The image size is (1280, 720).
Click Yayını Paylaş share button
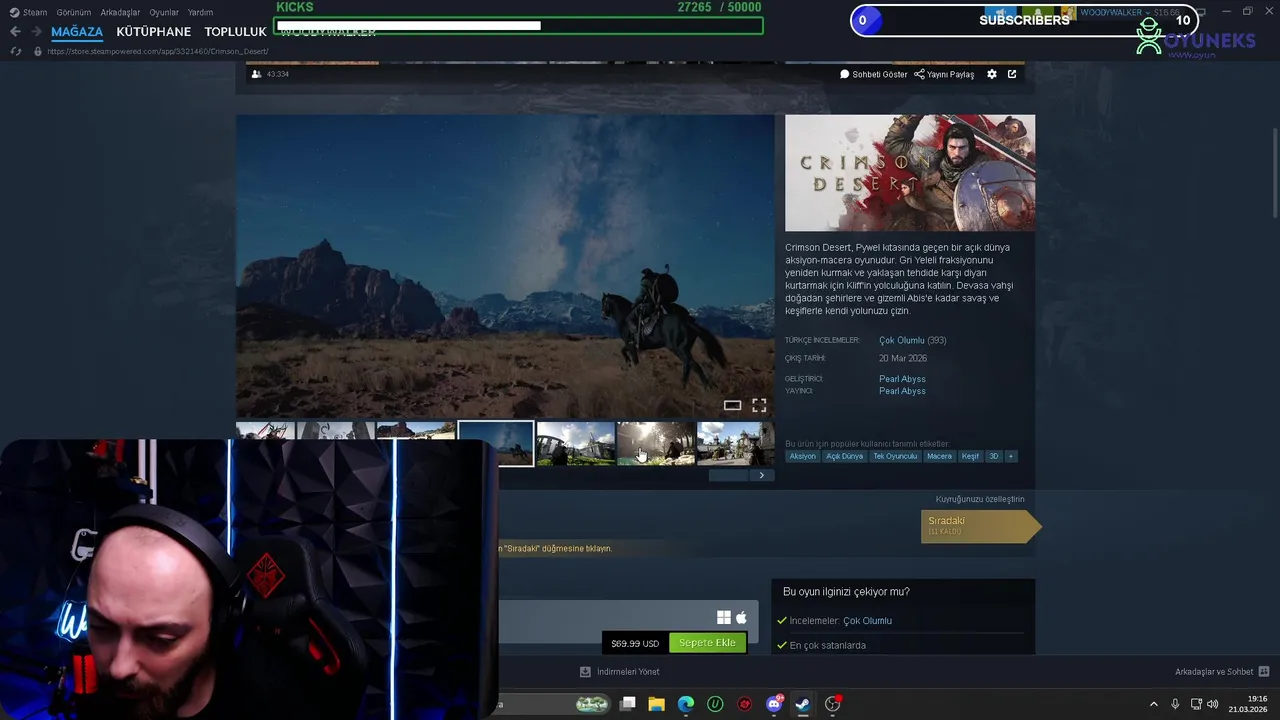(x=944, y=74)
